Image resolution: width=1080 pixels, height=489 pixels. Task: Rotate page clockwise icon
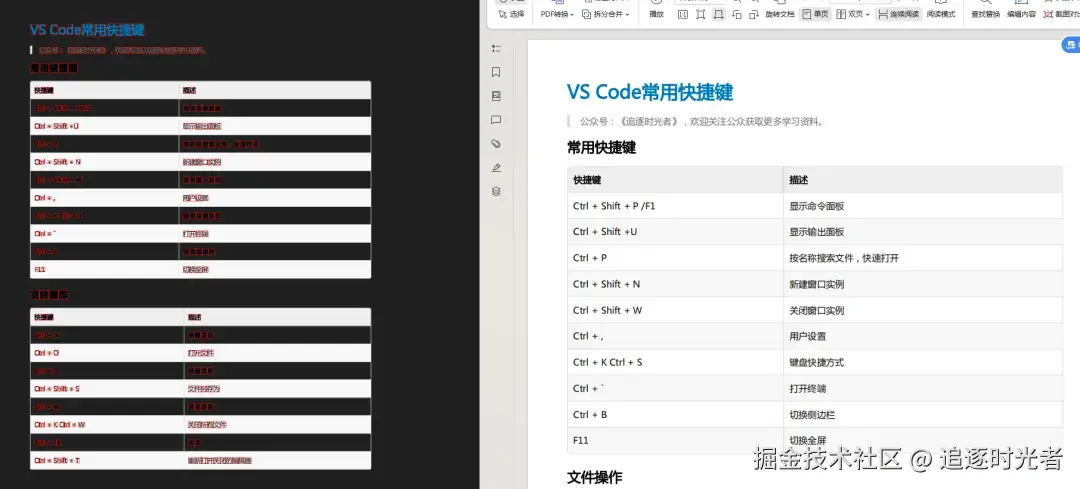[x=754, y=14]
